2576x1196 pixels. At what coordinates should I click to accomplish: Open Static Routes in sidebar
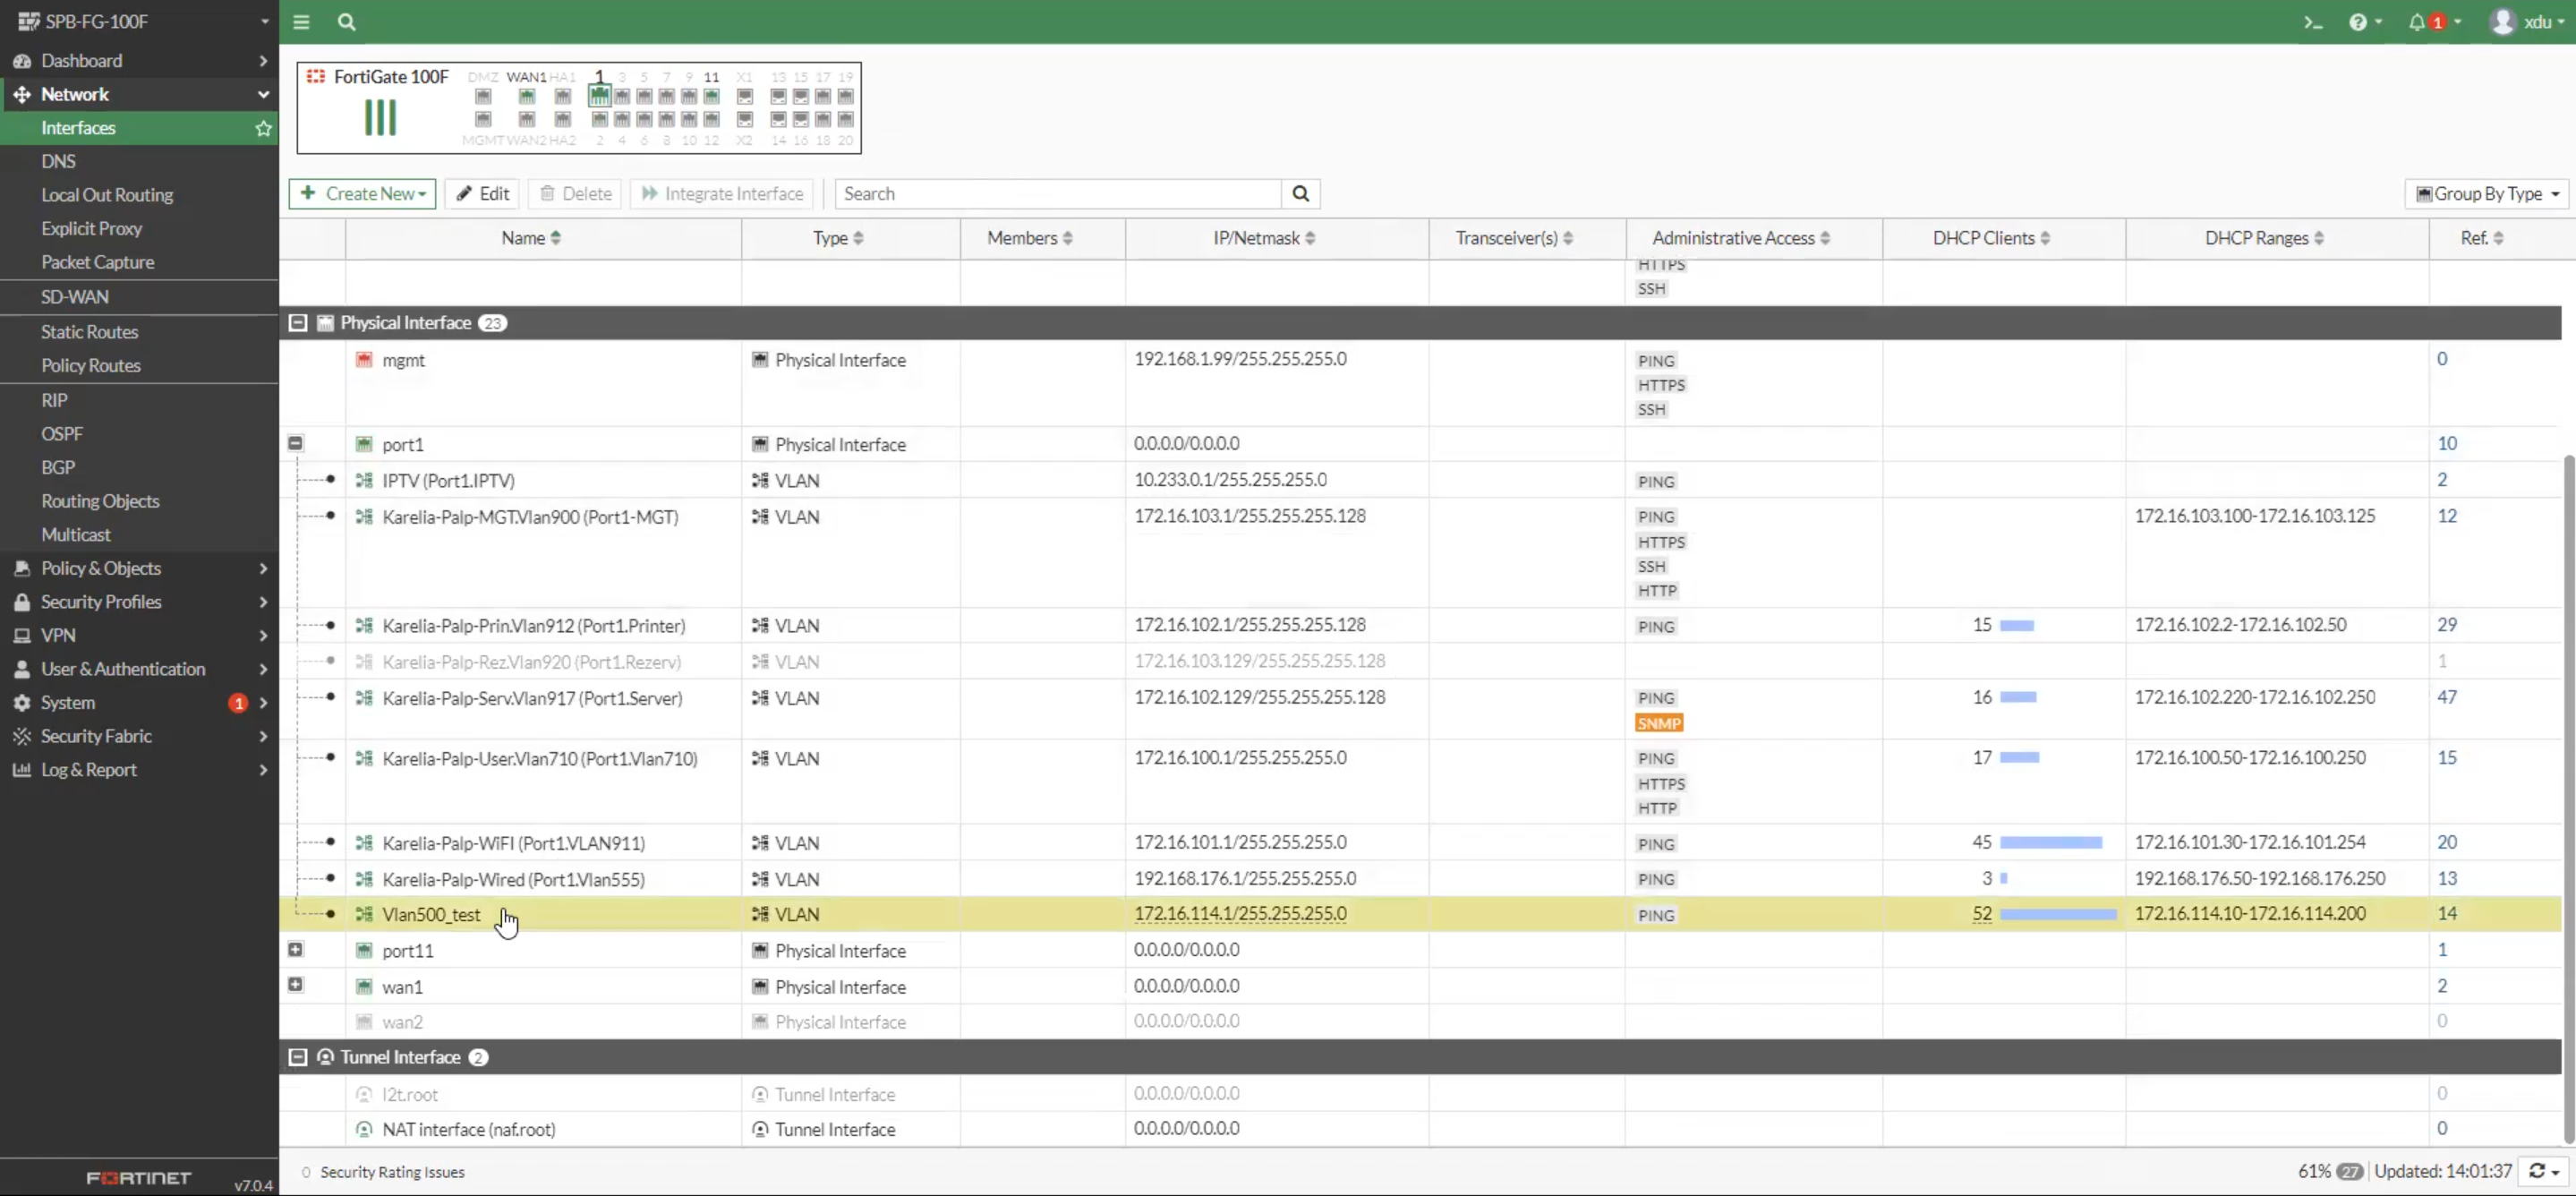pyautogui.click(x=89, y=332)
